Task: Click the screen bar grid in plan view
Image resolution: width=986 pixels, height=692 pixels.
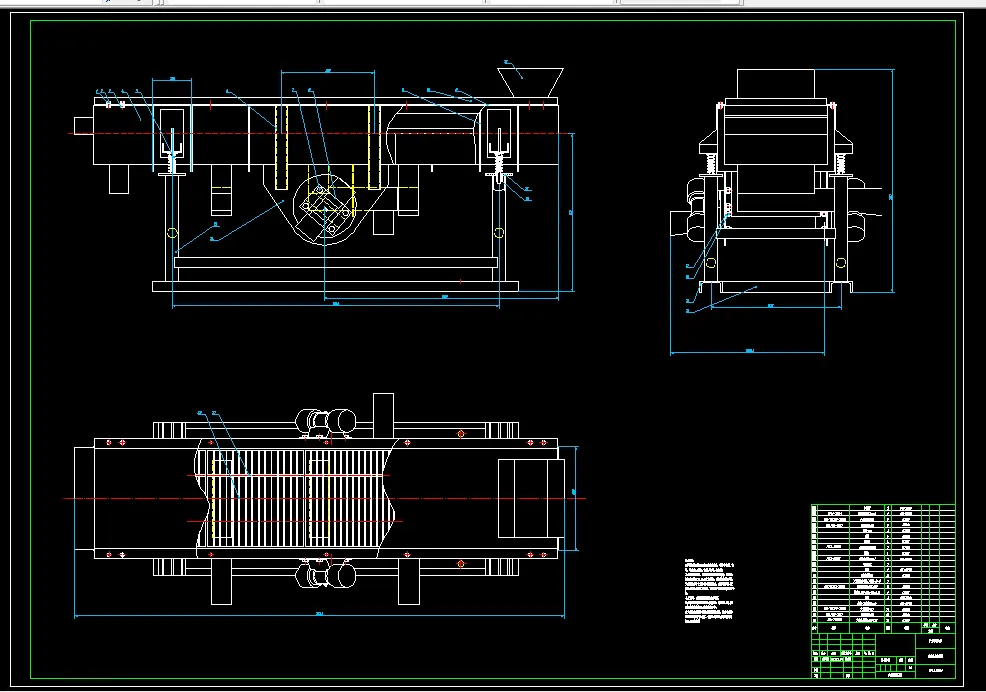Action: (x=294, y=498)
